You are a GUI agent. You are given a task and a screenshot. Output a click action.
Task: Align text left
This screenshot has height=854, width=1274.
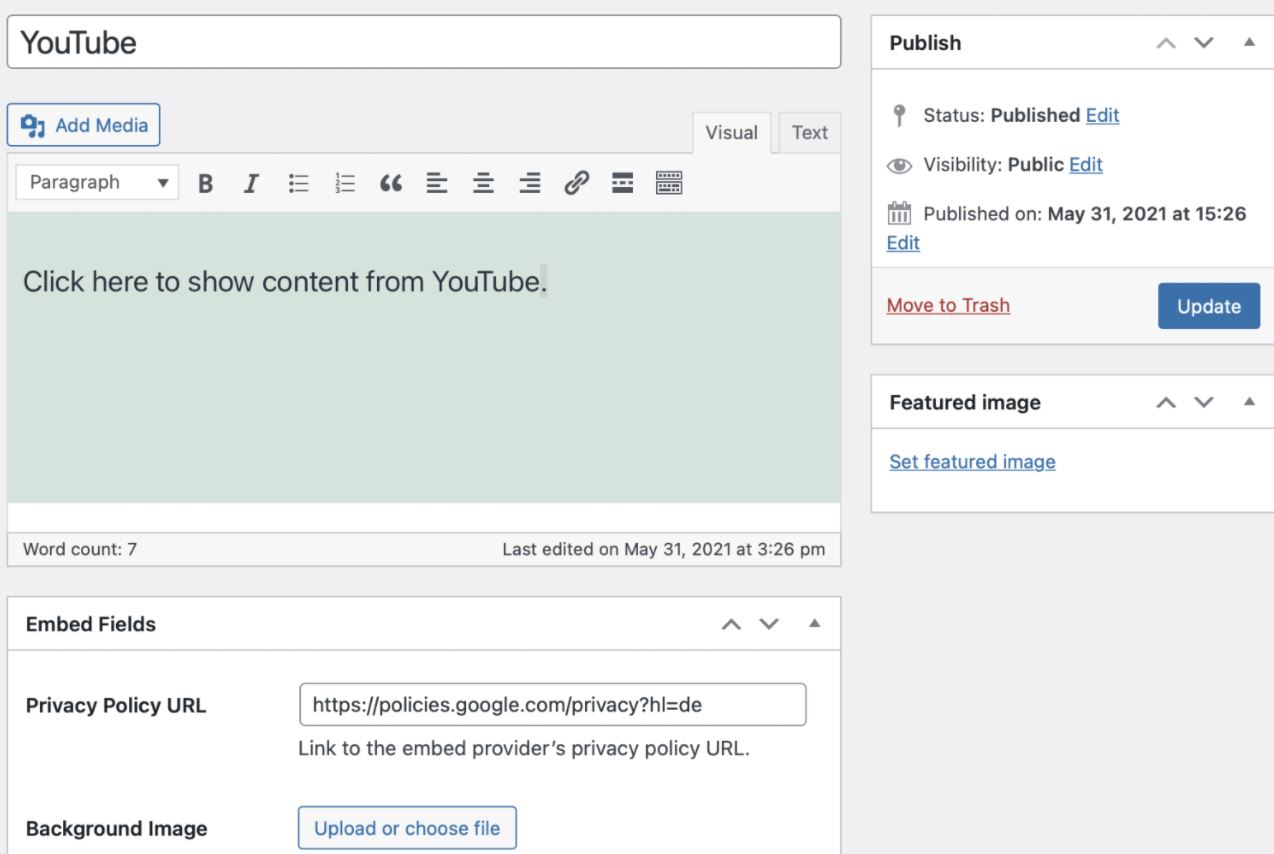click(437, 183)
